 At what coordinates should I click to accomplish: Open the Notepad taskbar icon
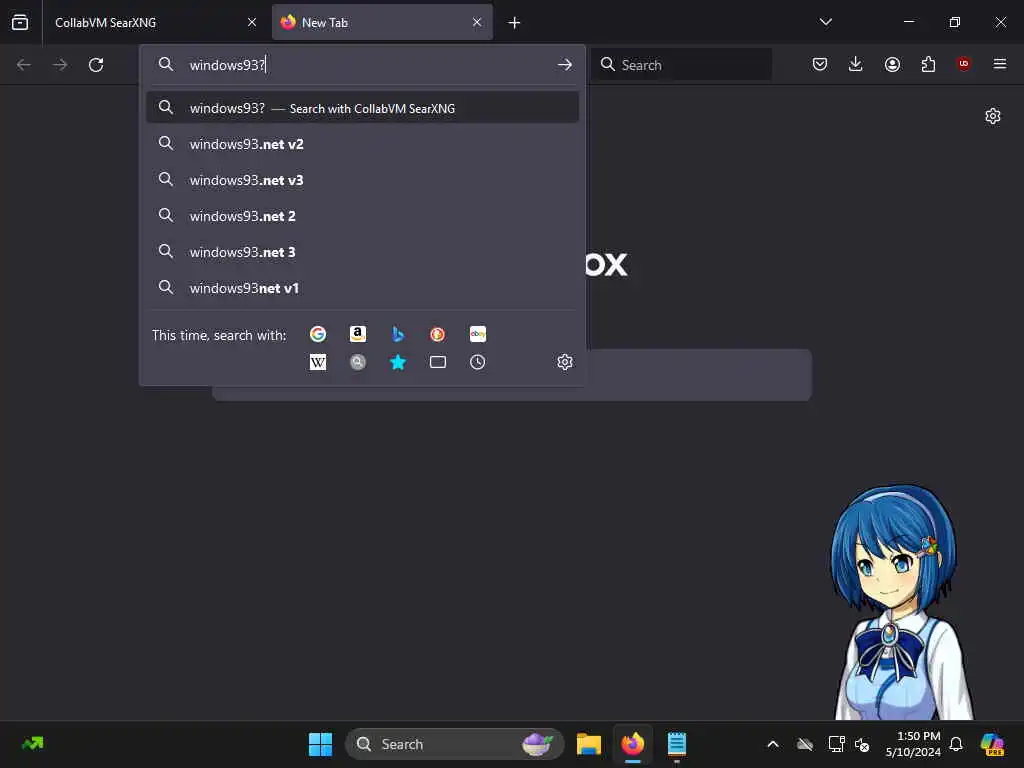(x=677, y=744)
